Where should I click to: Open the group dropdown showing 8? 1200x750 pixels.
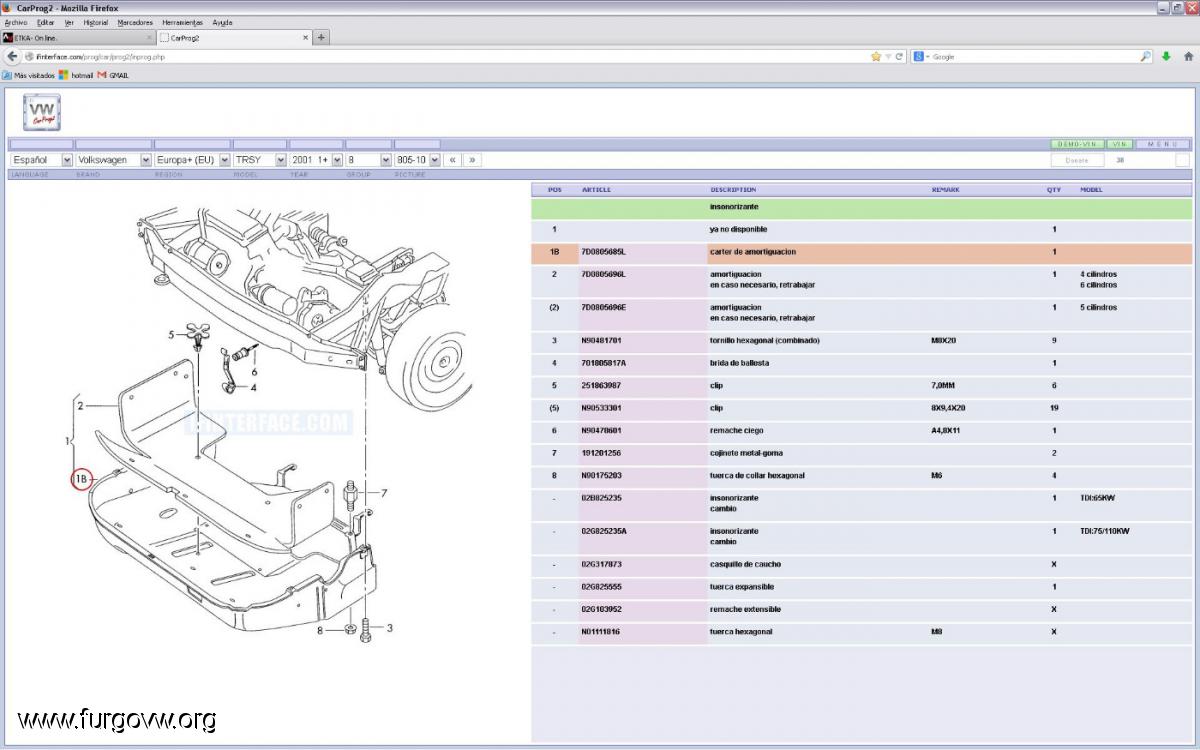coord(369,160)
